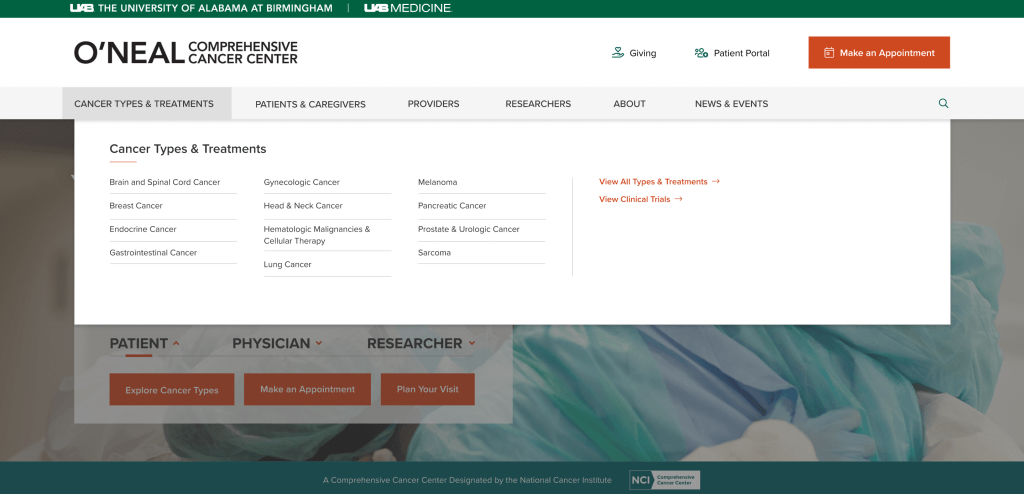Expand the Patient tab chevron
Viewport: 1024px width, 494px height.
pyautogui.click(x=177, y=343)
